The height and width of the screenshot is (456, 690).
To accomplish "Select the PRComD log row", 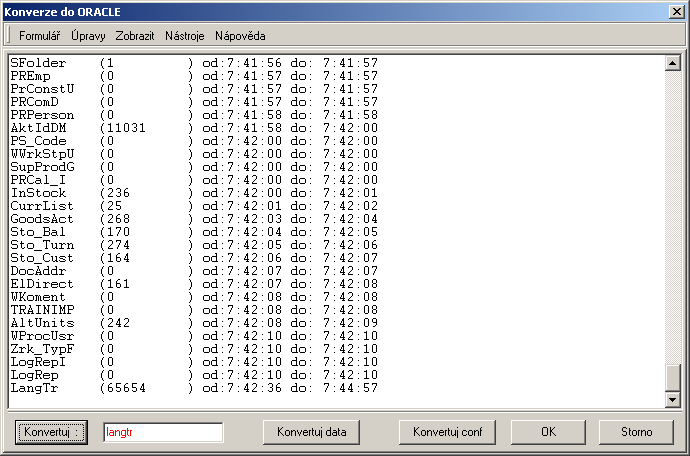I will pyautogui.click(x=194, y=102).
